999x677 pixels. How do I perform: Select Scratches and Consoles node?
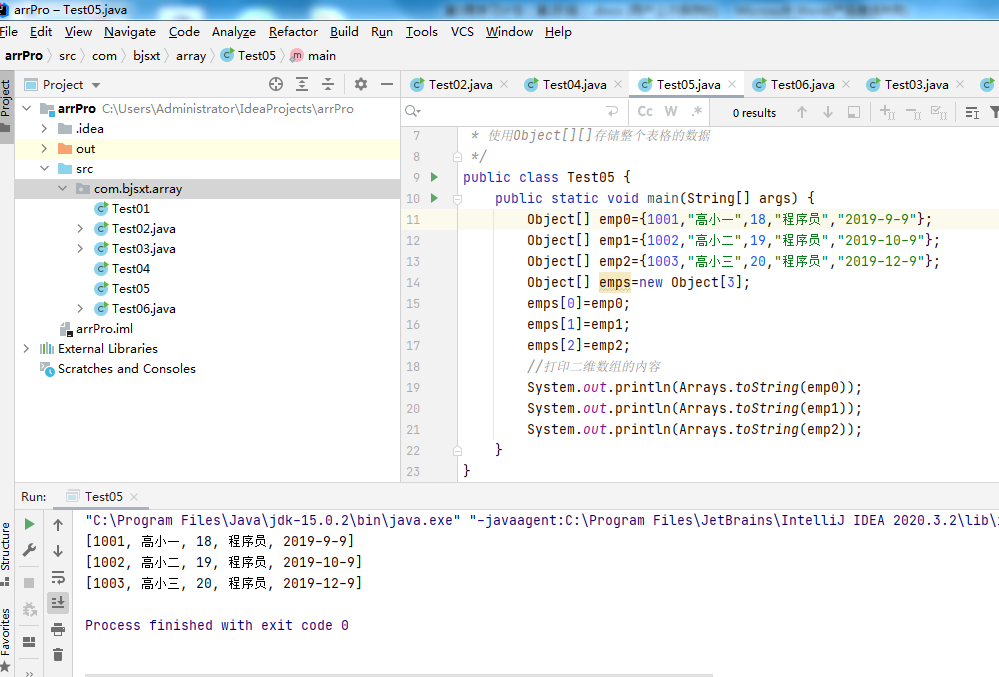coord(126,369)
